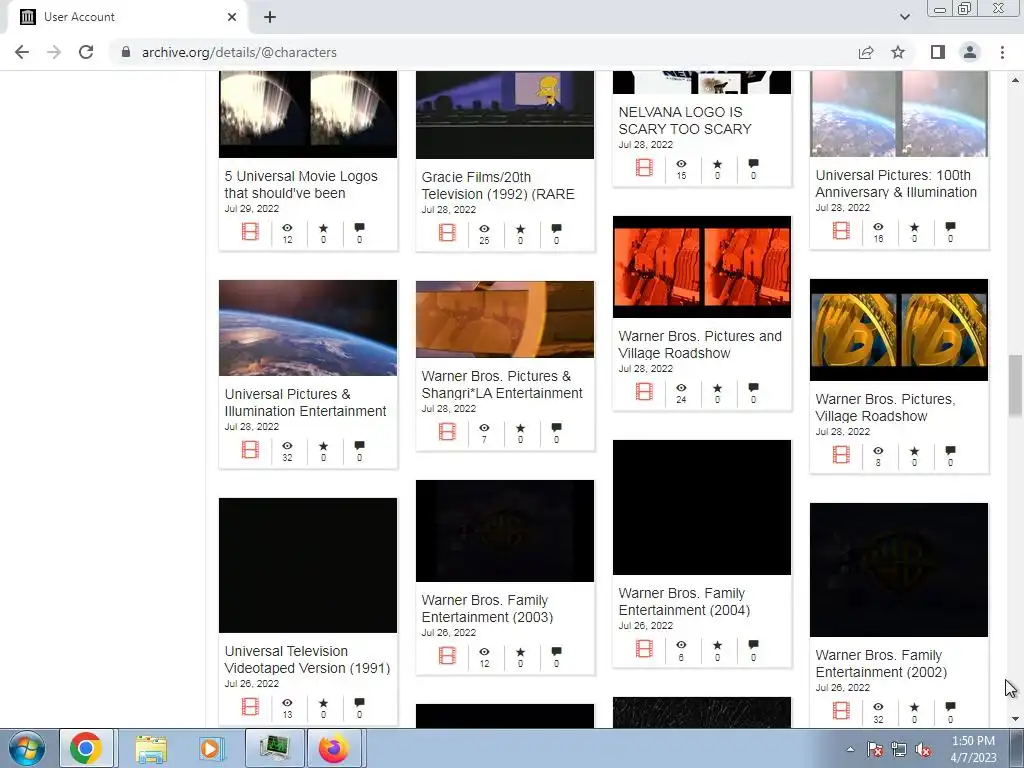Click Earth thumbnail of Universal Pictures & Illumination Entertainment

pyautogui.click(x=308, y=328)
